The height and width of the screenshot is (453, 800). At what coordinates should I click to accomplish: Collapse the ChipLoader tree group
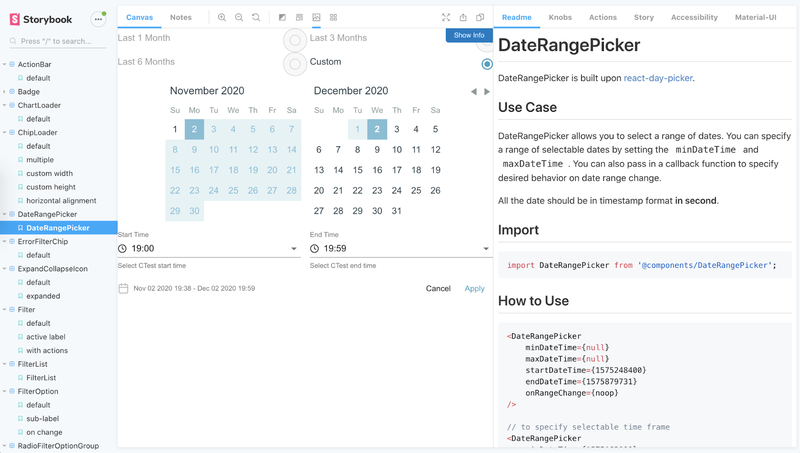tap(6, 132)
